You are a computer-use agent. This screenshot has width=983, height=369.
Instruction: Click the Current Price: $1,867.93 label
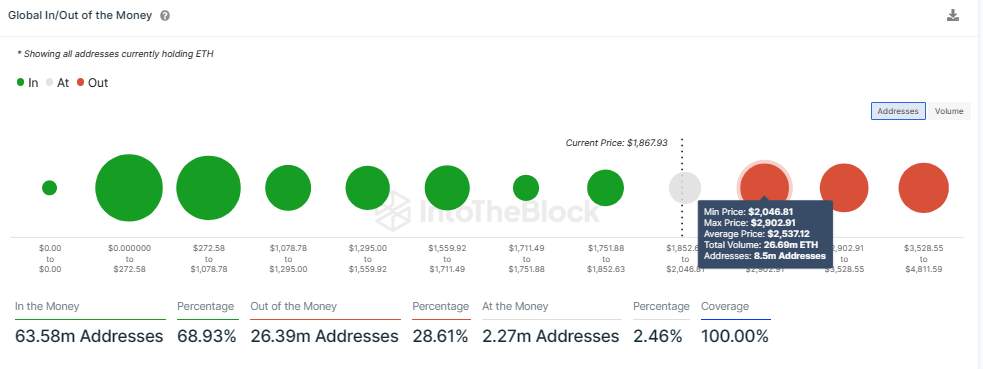pos(616,143)
